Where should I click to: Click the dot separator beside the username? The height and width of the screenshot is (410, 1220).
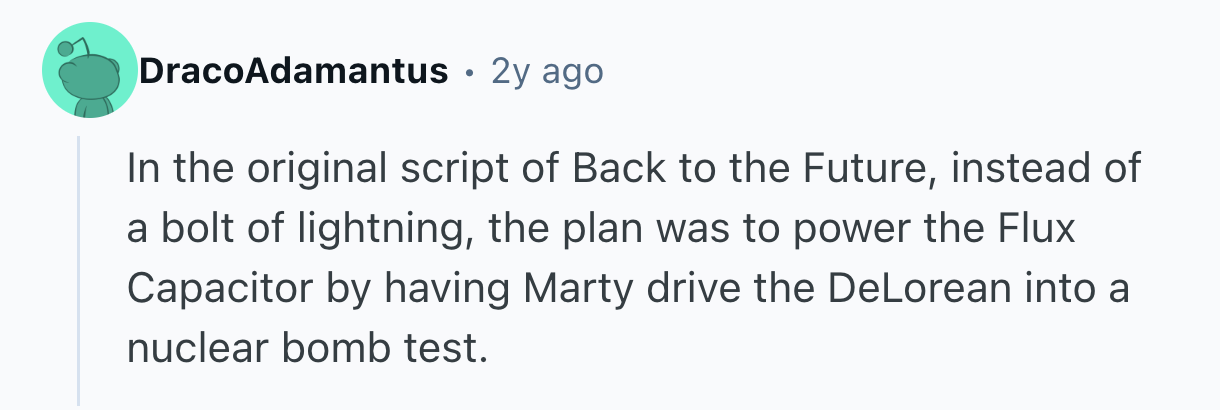click(x=468, y=72)
